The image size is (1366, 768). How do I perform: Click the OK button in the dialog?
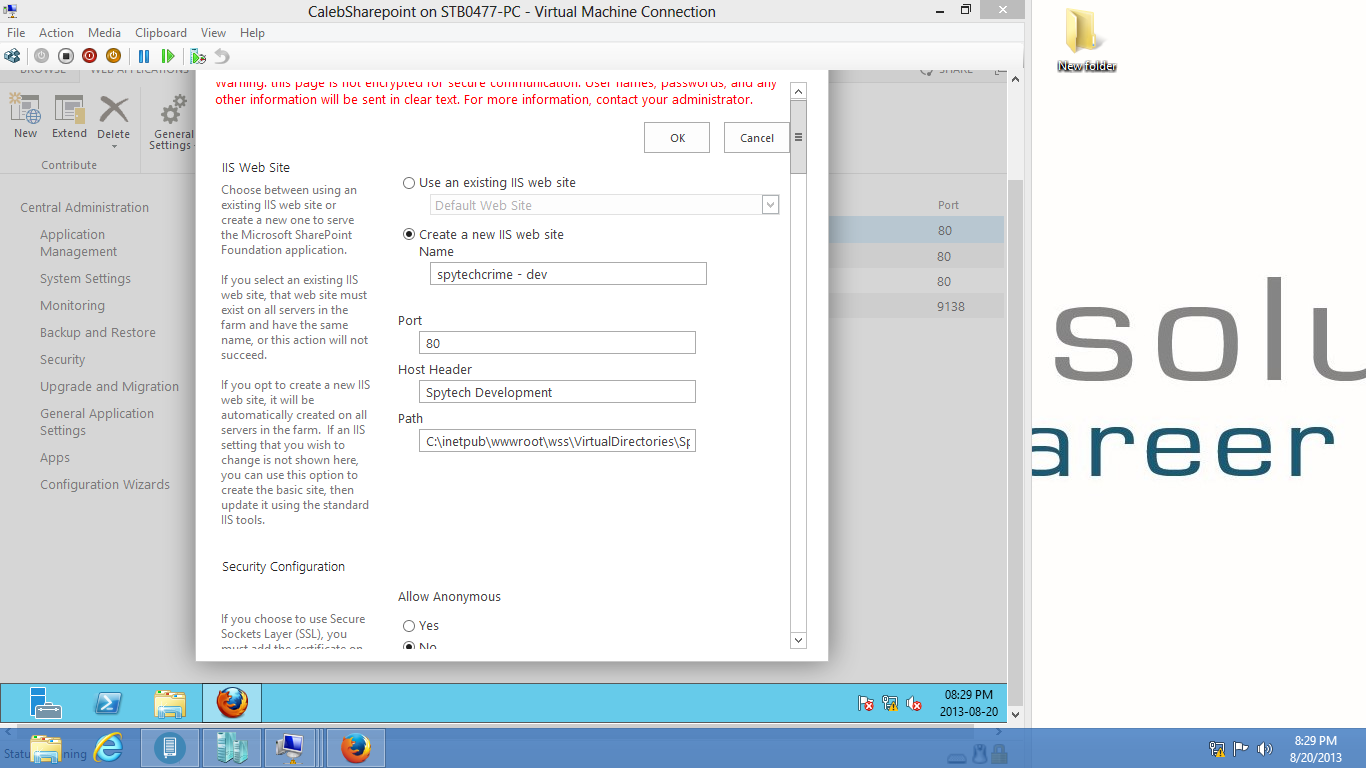[677, 138]
